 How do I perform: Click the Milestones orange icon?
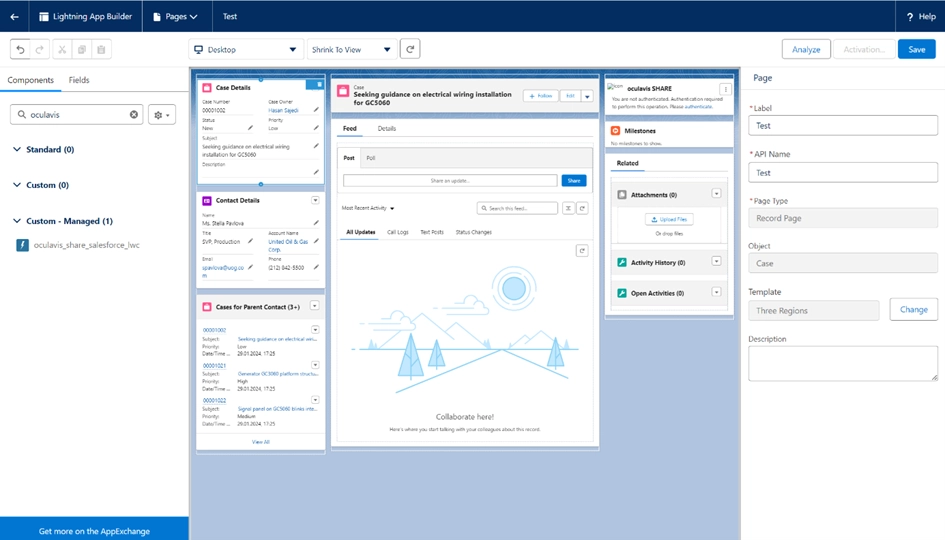coord(615,130)
